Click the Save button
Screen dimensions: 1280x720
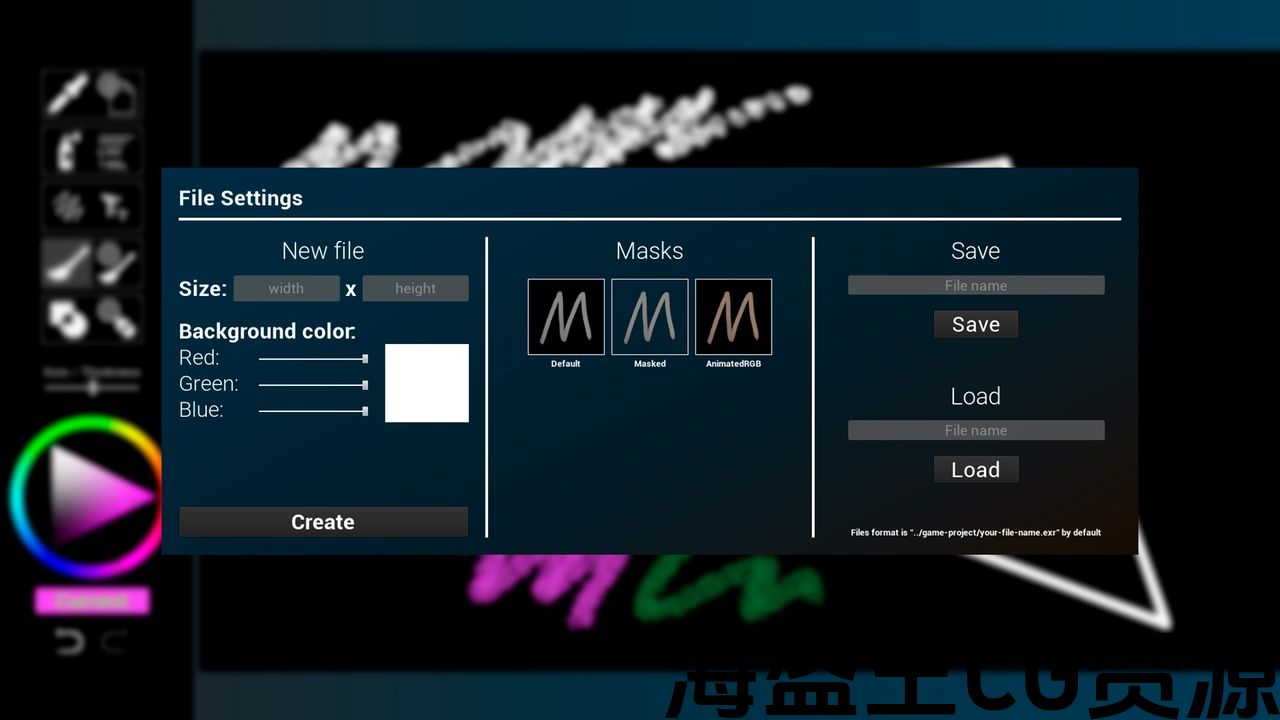[x=975, y=324]
